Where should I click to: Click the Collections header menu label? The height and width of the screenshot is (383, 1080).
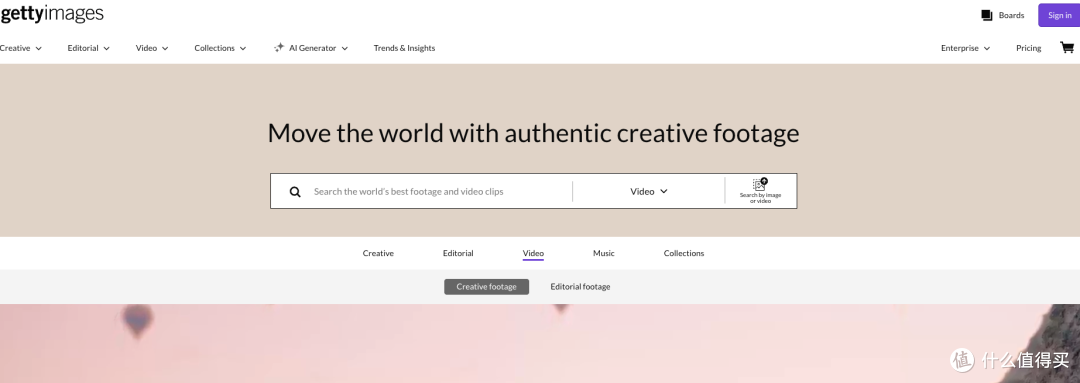(214, 48)
